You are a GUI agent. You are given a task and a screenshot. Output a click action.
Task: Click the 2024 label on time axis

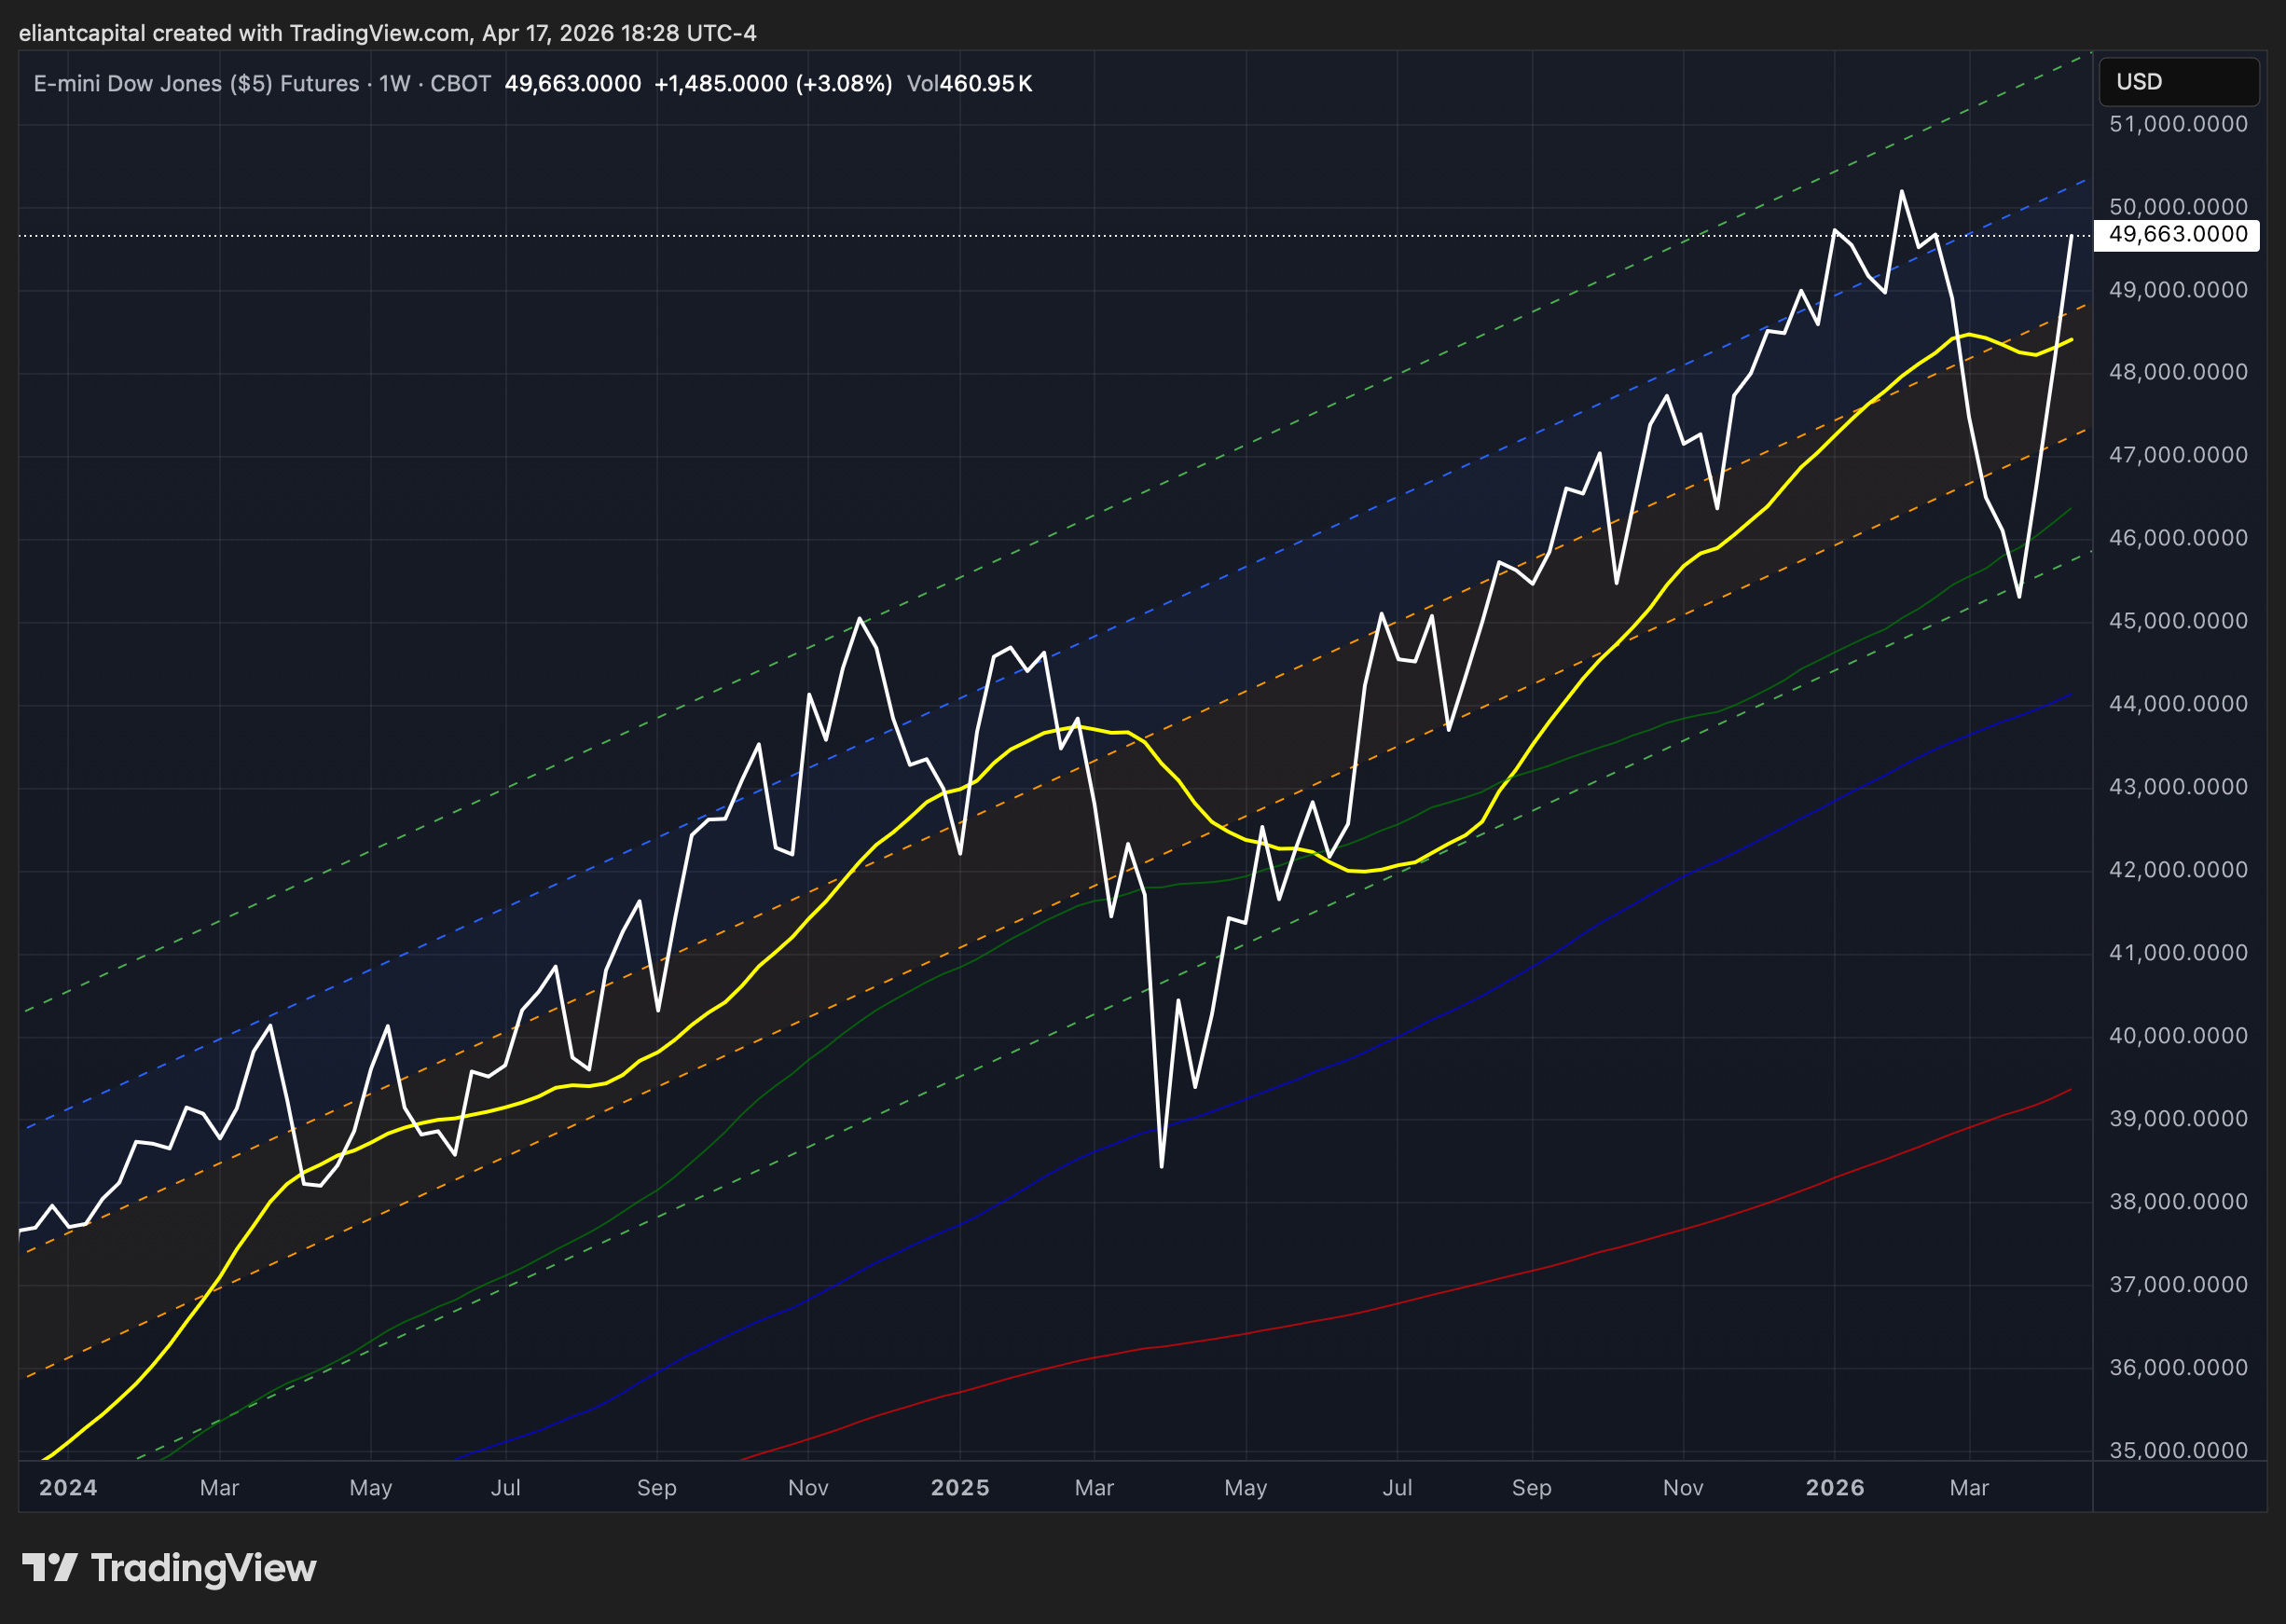click(68, 1488)
